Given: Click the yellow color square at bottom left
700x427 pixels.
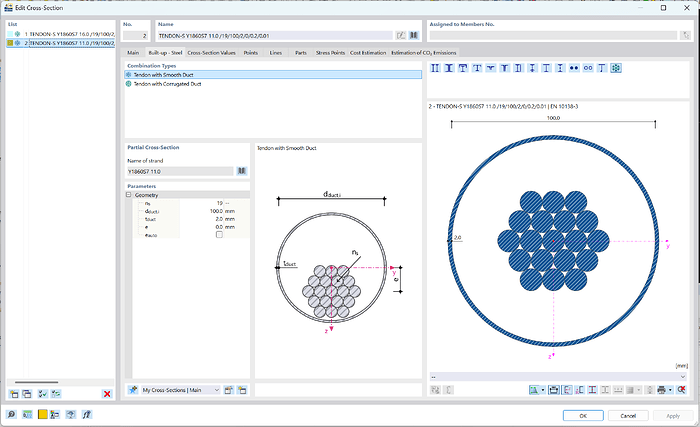Looking at the screenshot, I should [x=42, y=414].
